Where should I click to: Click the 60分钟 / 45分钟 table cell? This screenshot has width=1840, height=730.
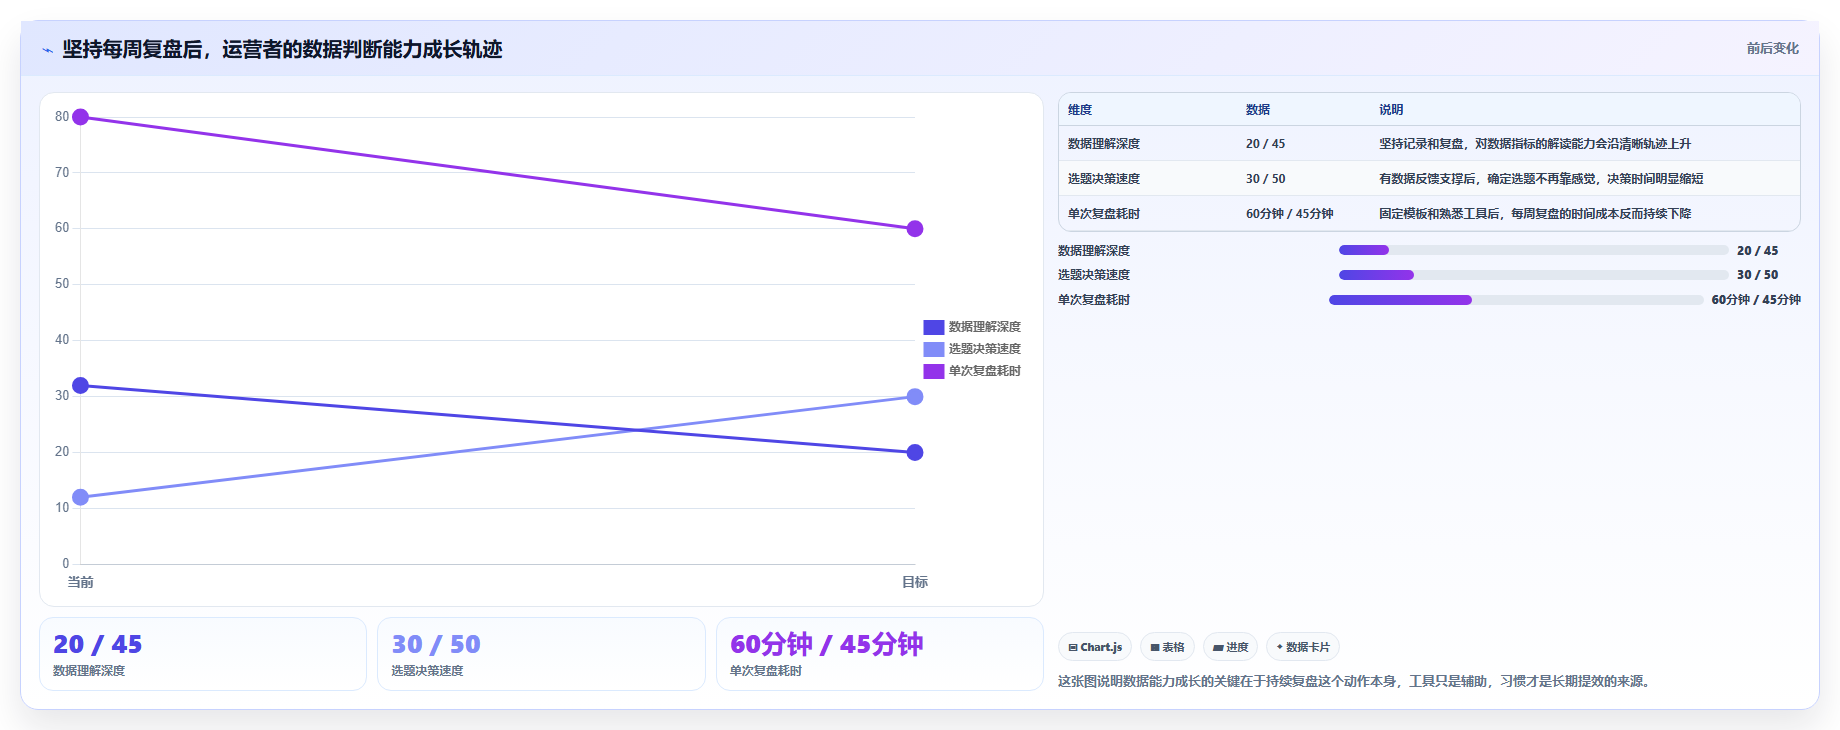[x=1289, y=214]
